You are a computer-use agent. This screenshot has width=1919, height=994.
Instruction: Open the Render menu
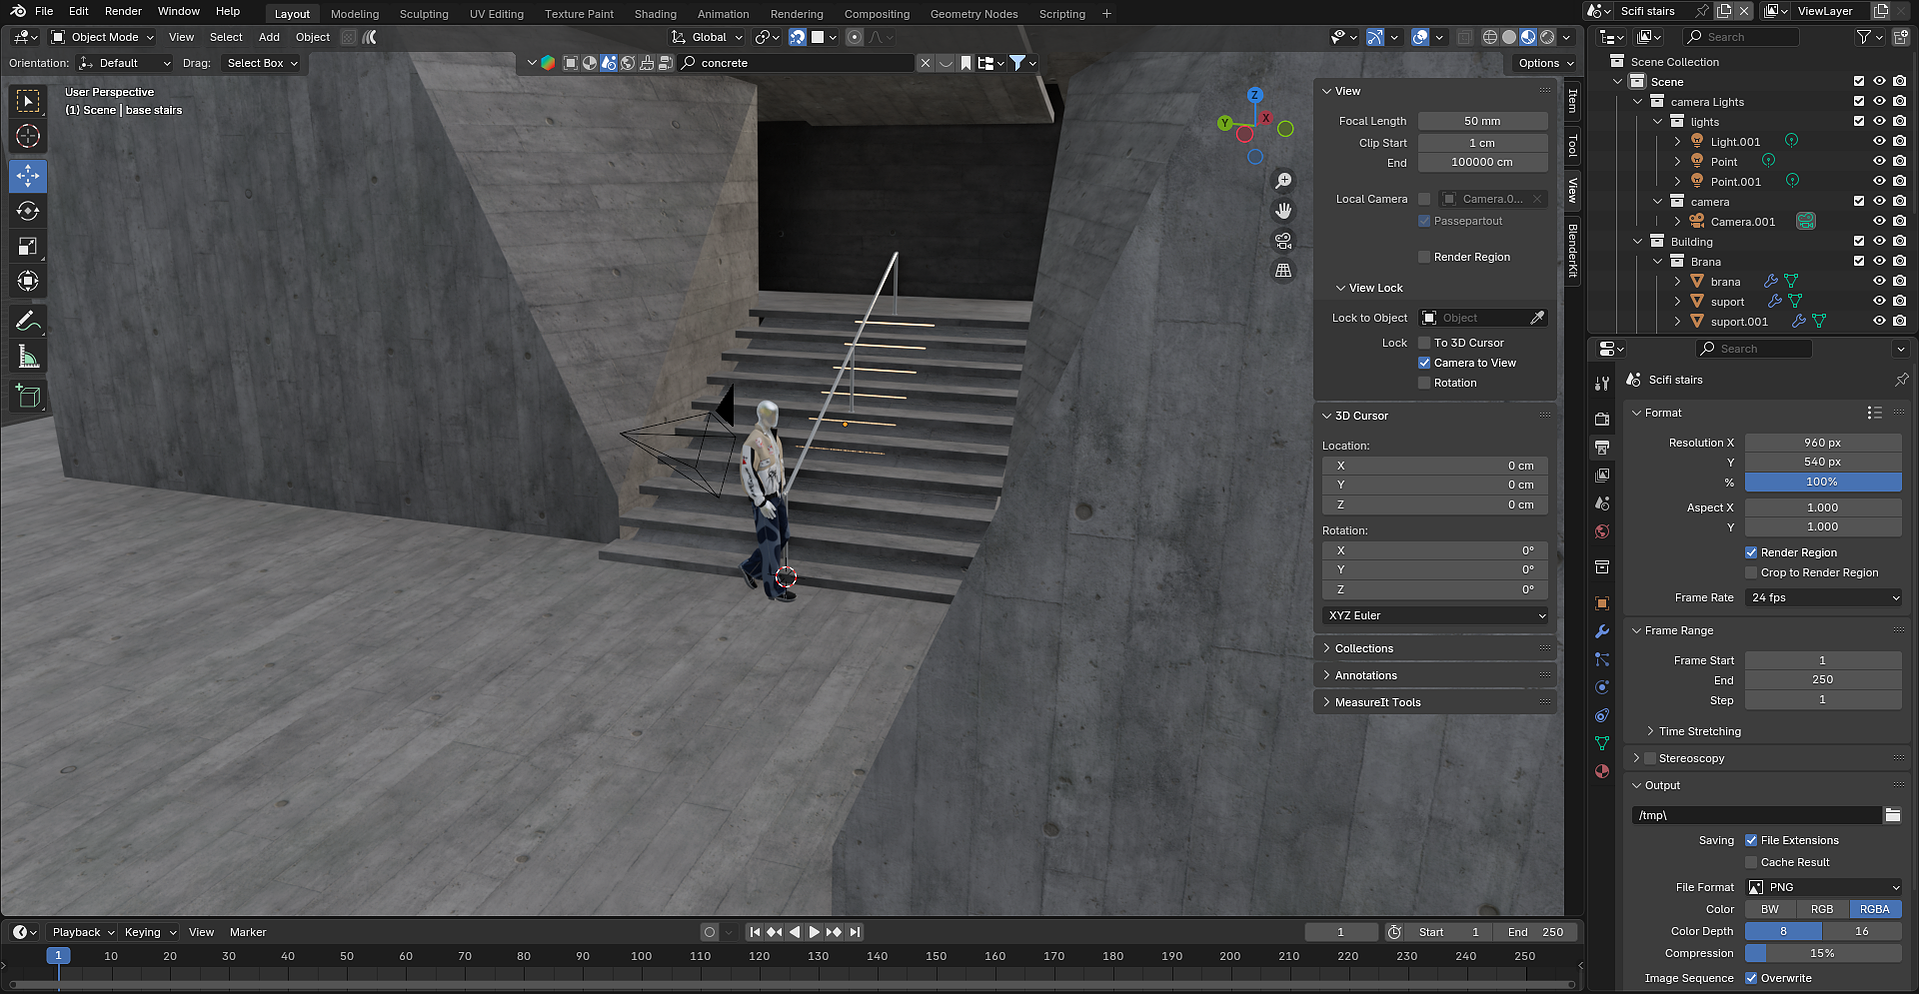[x=123, y=11]
